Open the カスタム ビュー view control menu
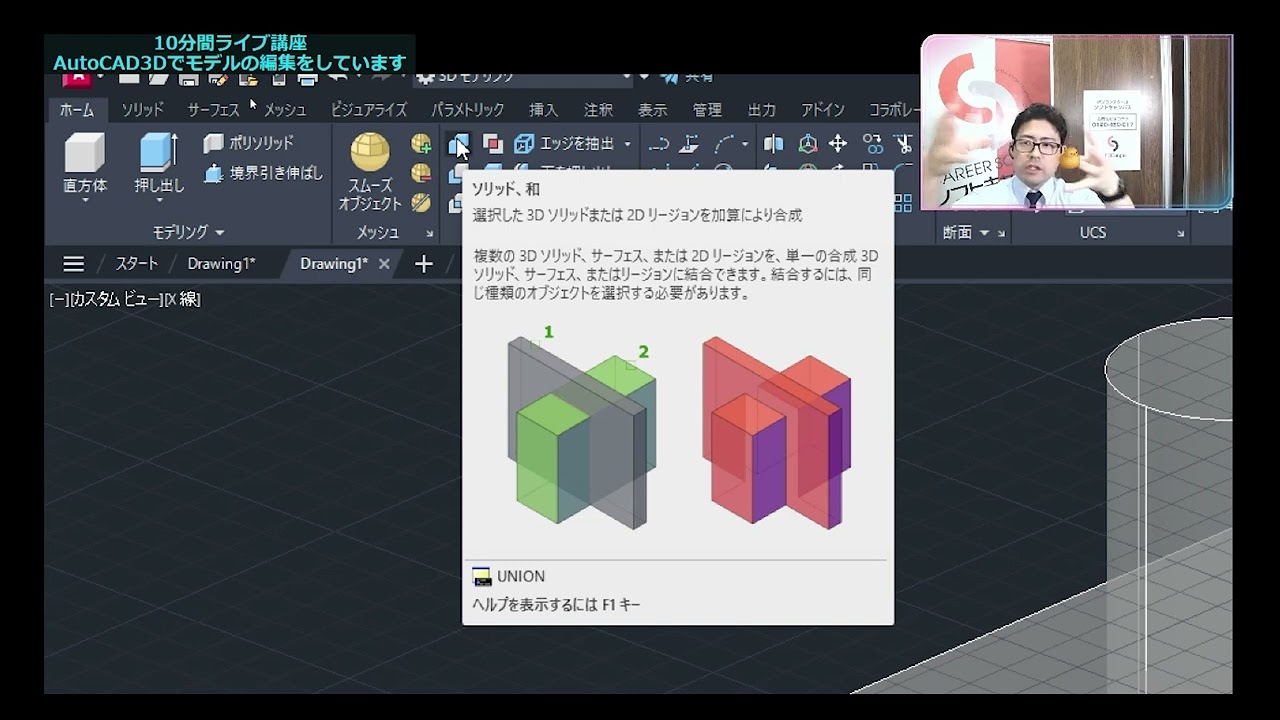Screen dimensions: 1280x720 coord(115,299)
